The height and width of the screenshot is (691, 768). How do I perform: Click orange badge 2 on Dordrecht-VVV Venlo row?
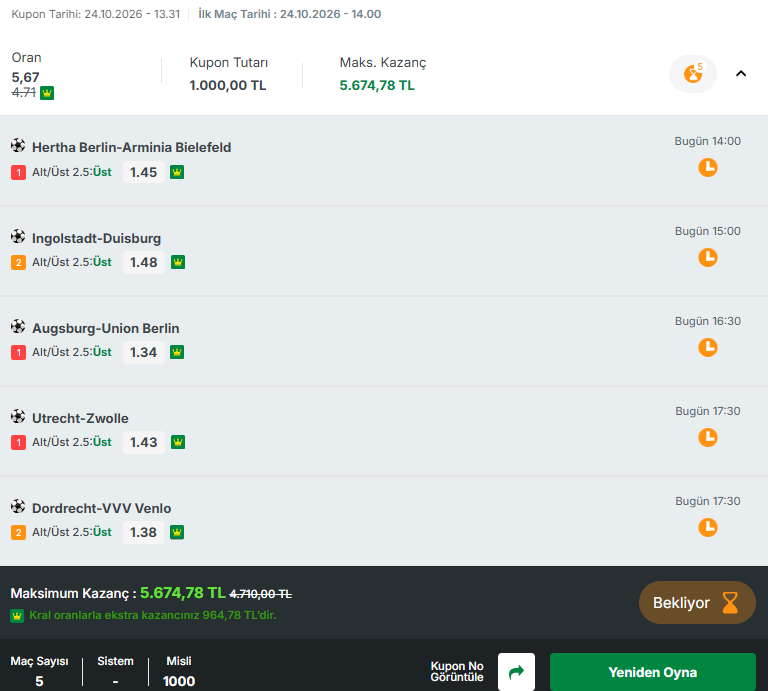18,532
